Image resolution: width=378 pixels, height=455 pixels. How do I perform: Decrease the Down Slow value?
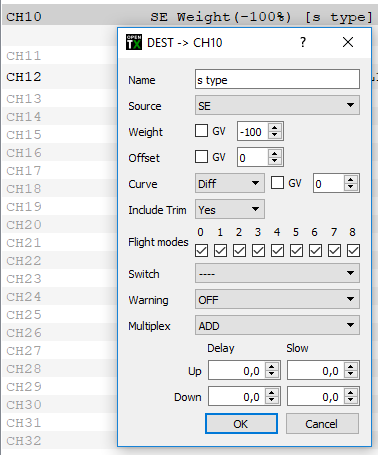pos(350,400)
